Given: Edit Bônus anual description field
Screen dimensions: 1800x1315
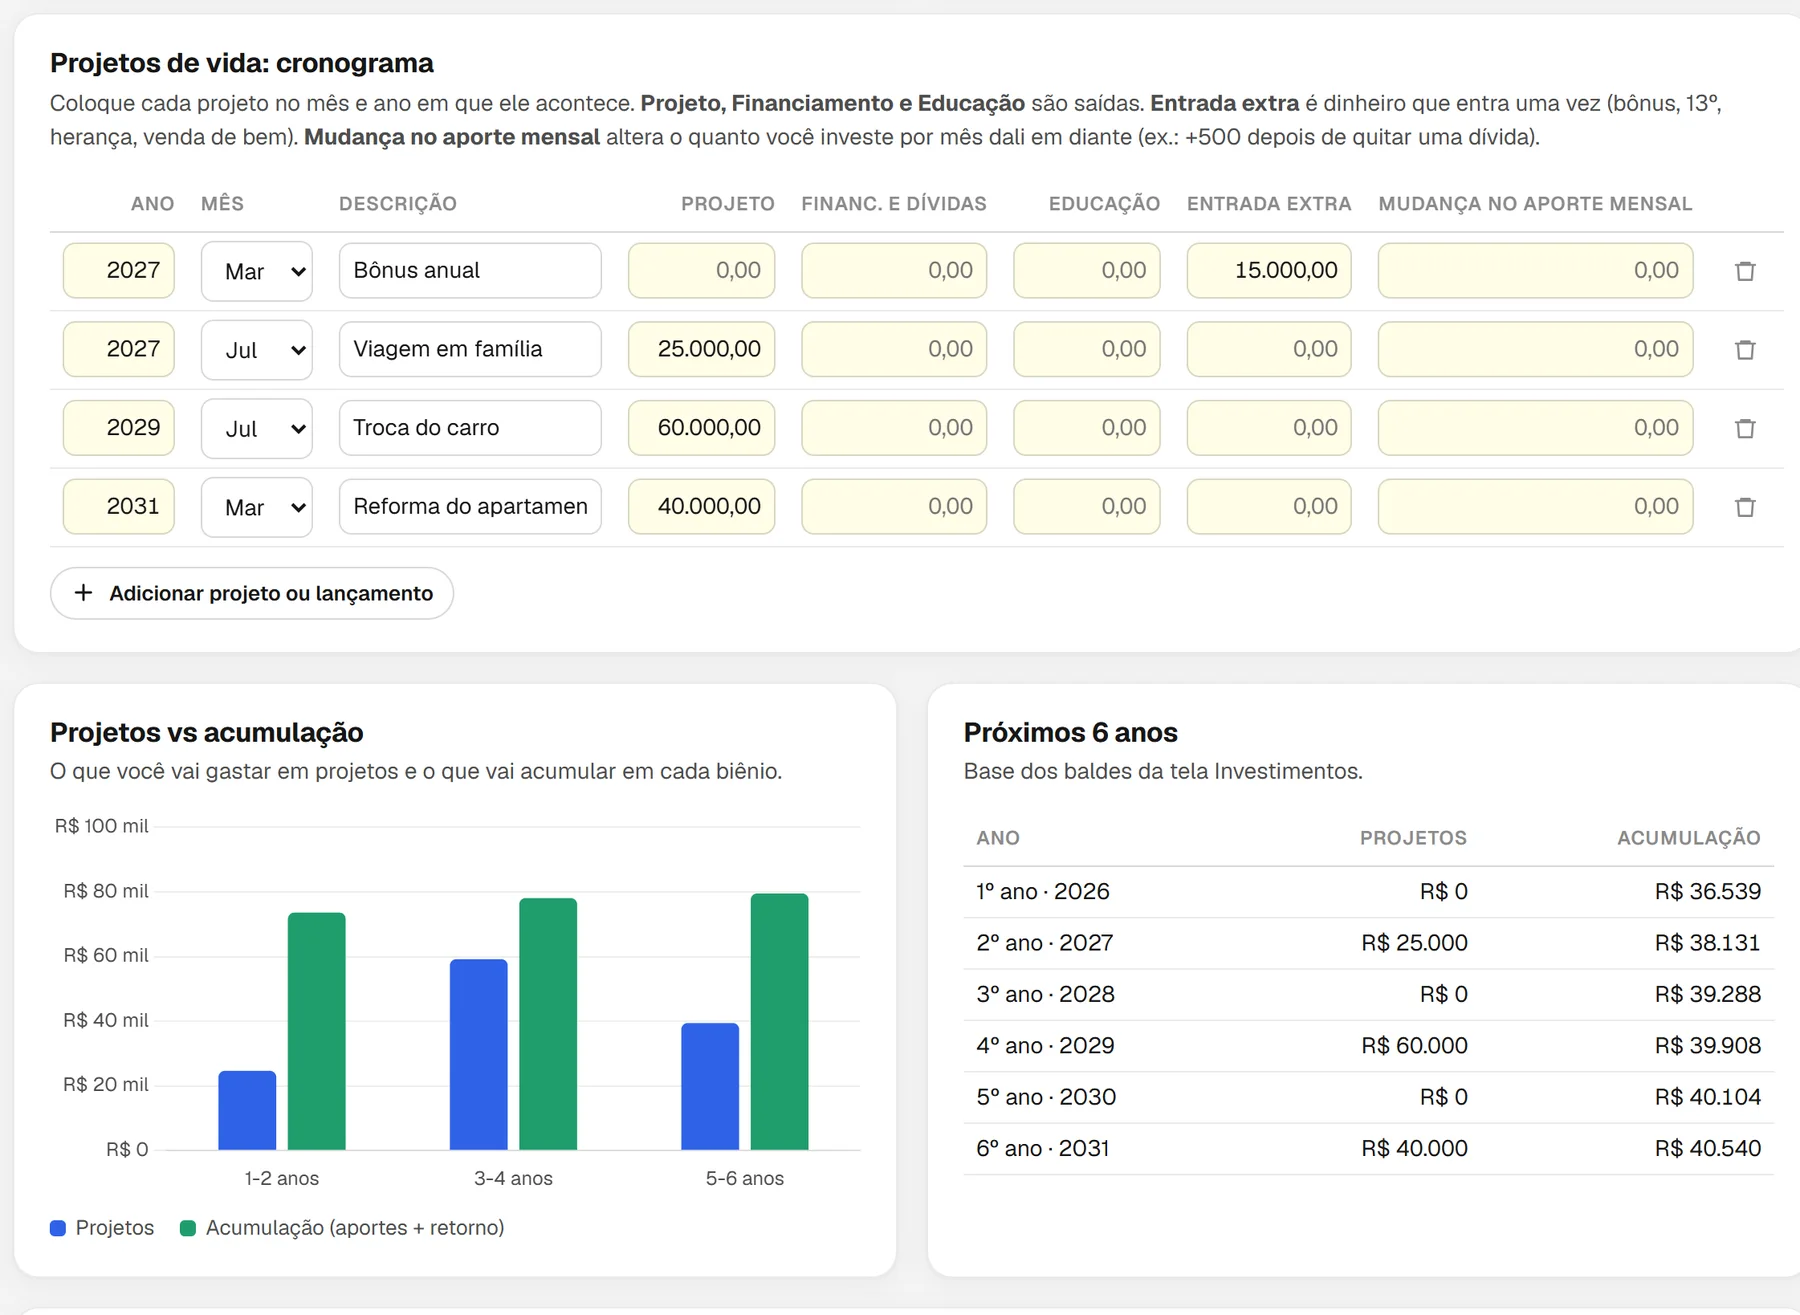Looking at the screenshot, I should (470, 270).
